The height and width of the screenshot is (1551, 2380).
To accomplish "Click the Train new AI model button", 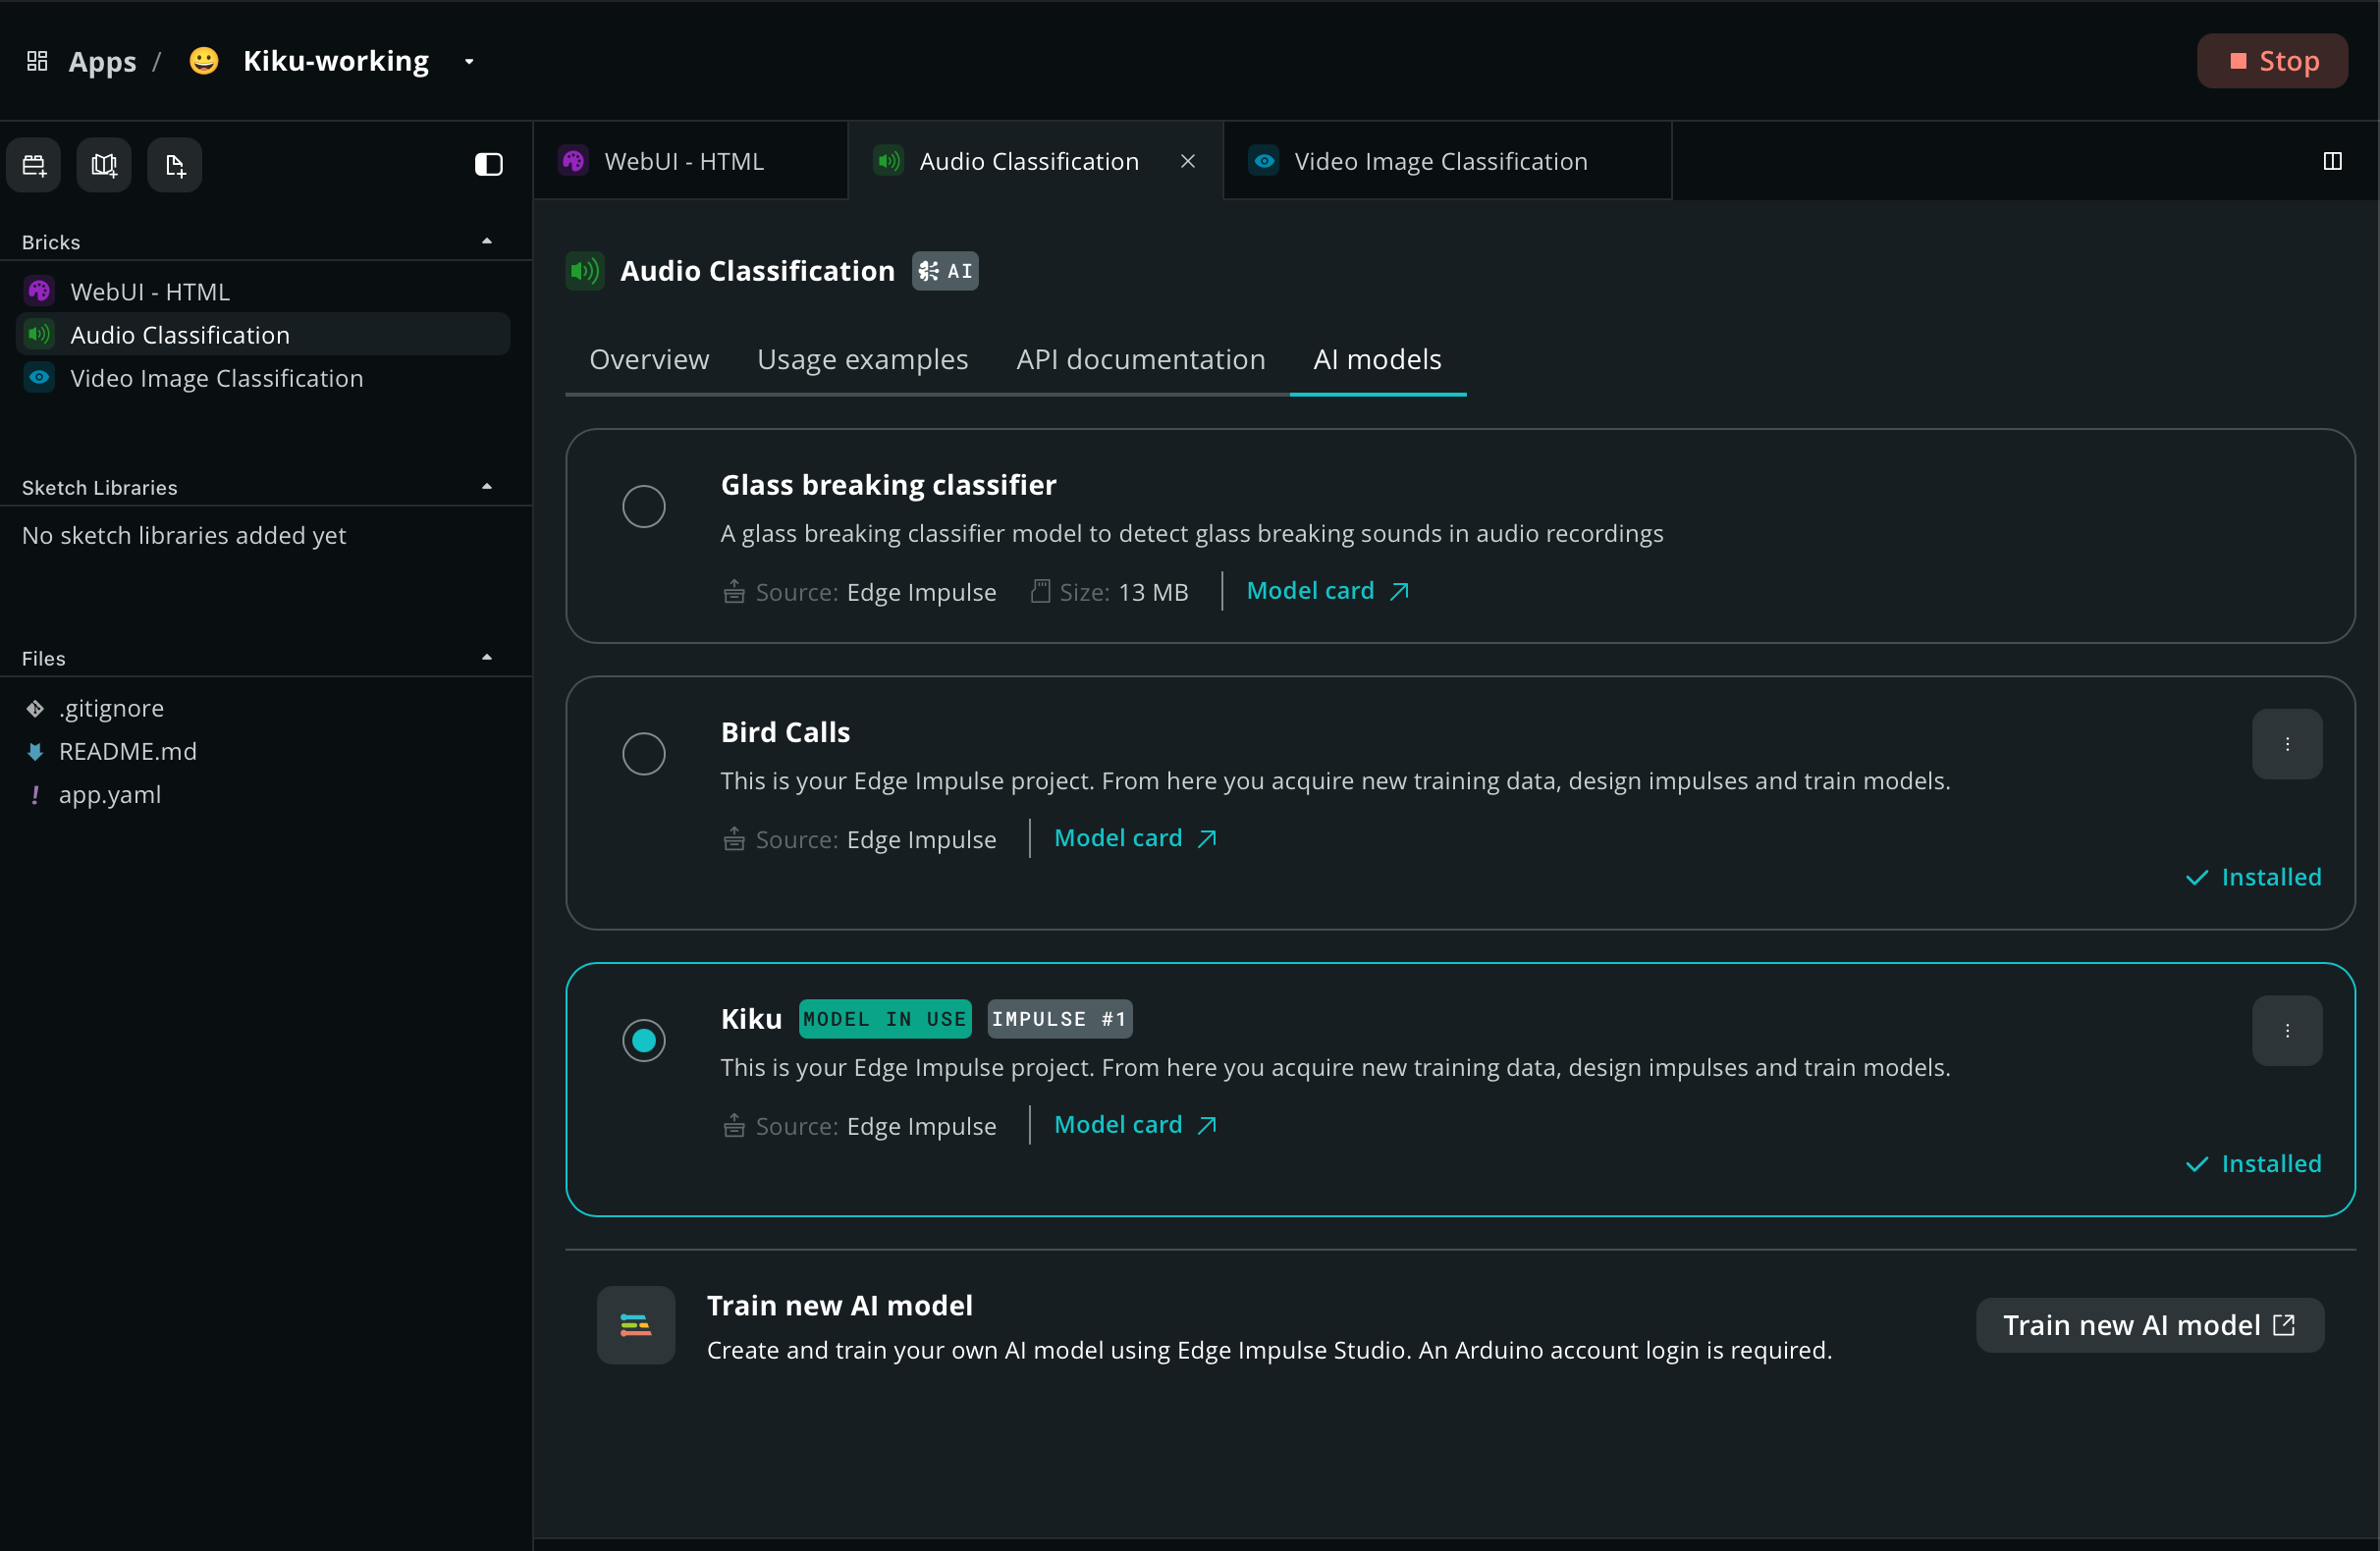I will [2149, 1325].
